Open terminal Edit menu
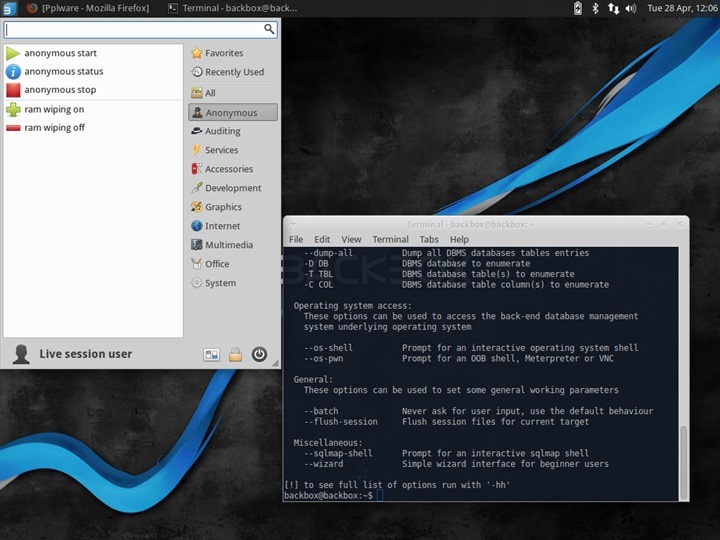Viewport: 720px width, 540px height. point(322,239)
